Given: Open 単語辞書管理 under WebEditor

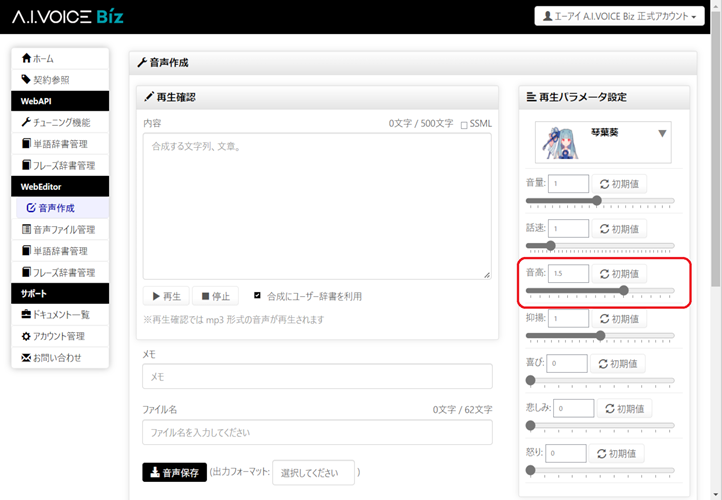Looking at the screenshot, I should tap(60, 250).
